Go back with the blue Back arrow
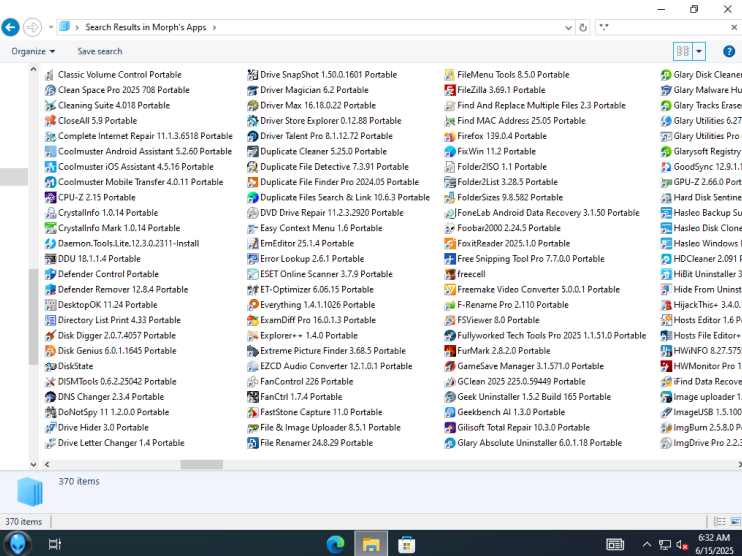 coord(10,27)
